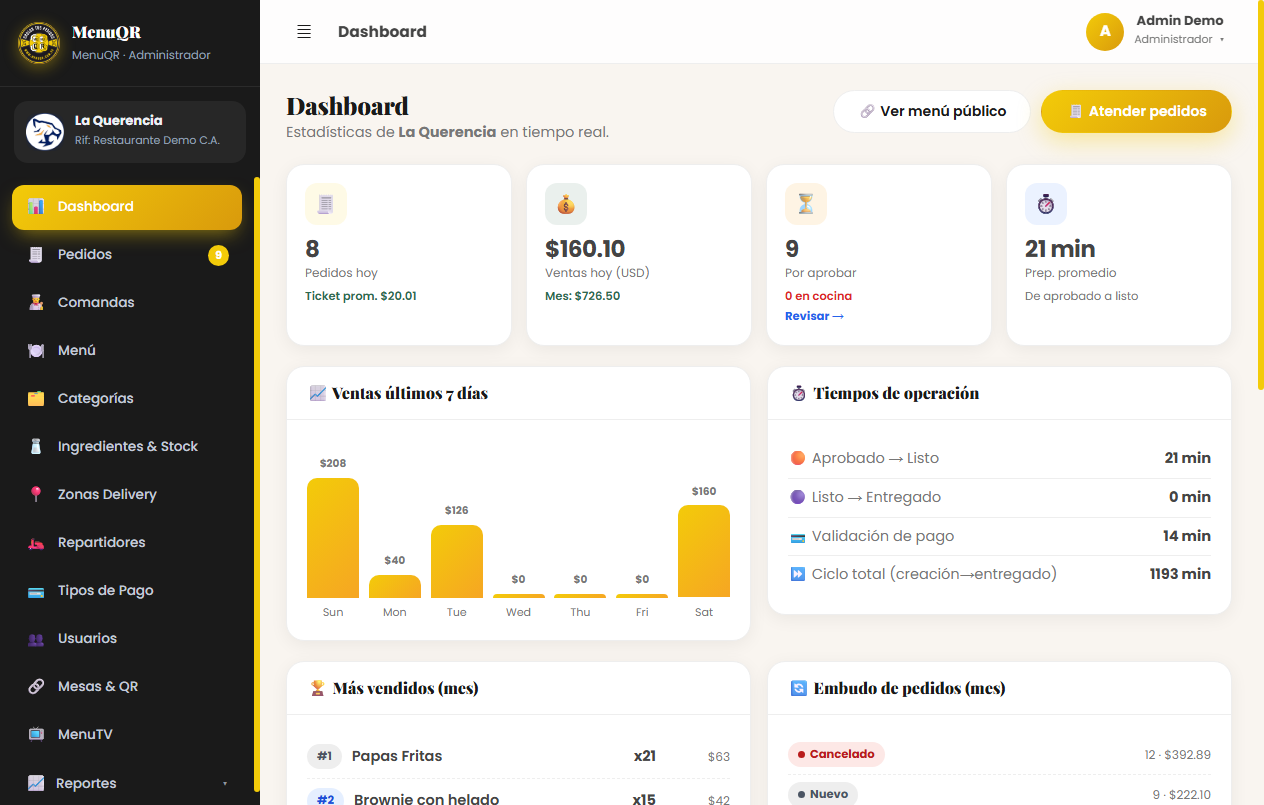1264x805 pixels.
Task: Click the Saturday $160 sales bar
Action: 704,551
